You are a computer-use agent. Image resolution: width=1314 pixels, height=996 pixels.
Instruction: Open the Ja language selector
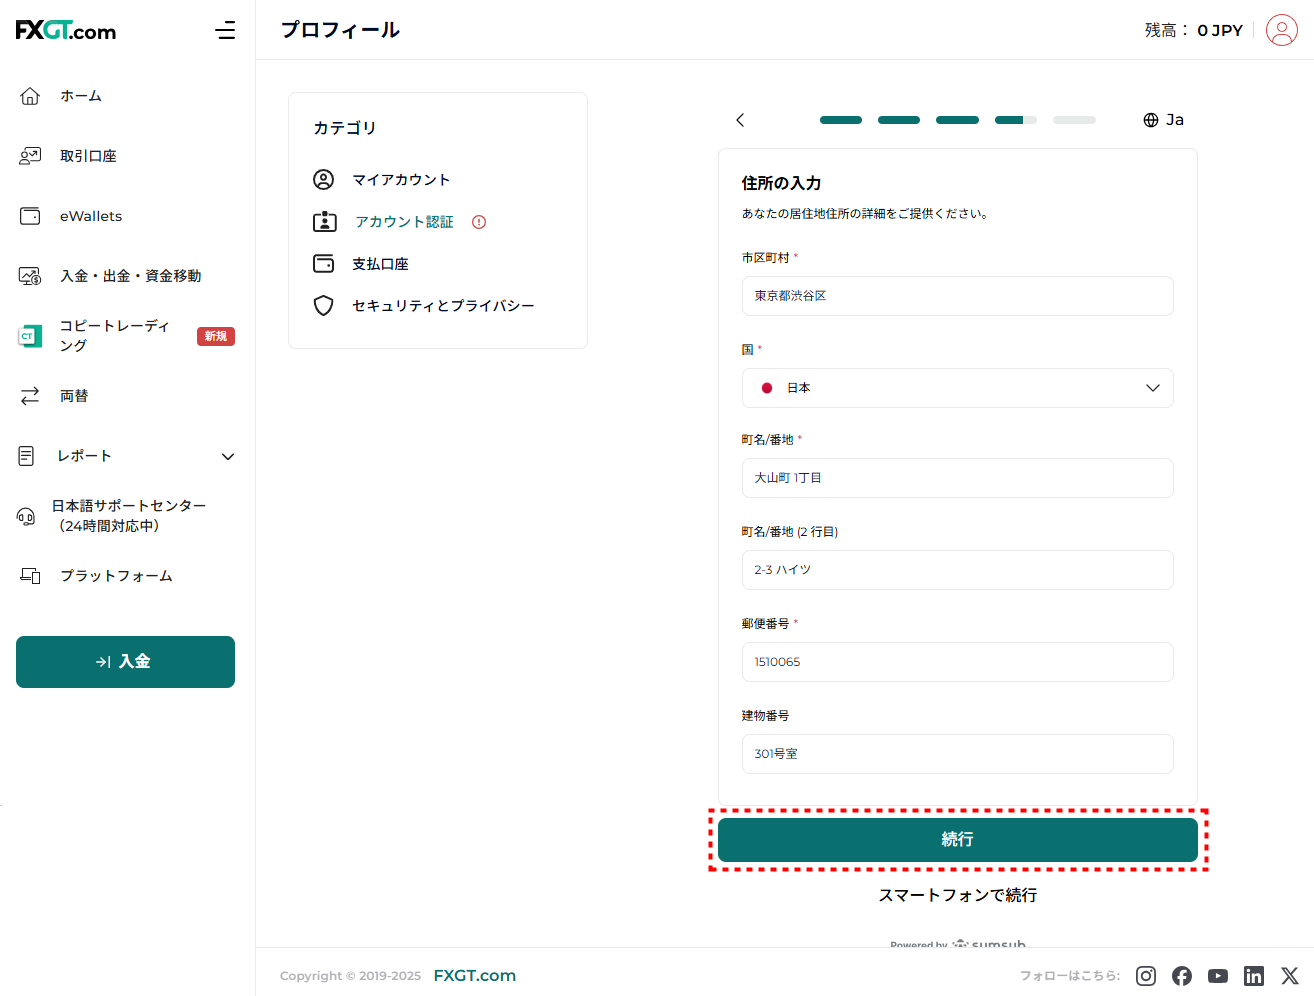[x=1164, y=120]
